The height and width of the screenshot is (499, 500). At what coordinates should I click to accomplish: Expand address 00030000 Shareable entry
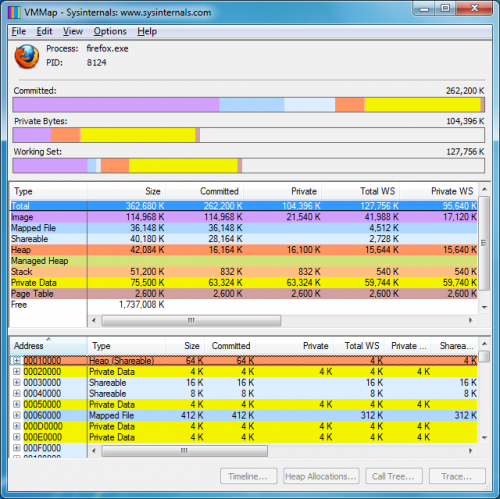click(x=17, y=382)
